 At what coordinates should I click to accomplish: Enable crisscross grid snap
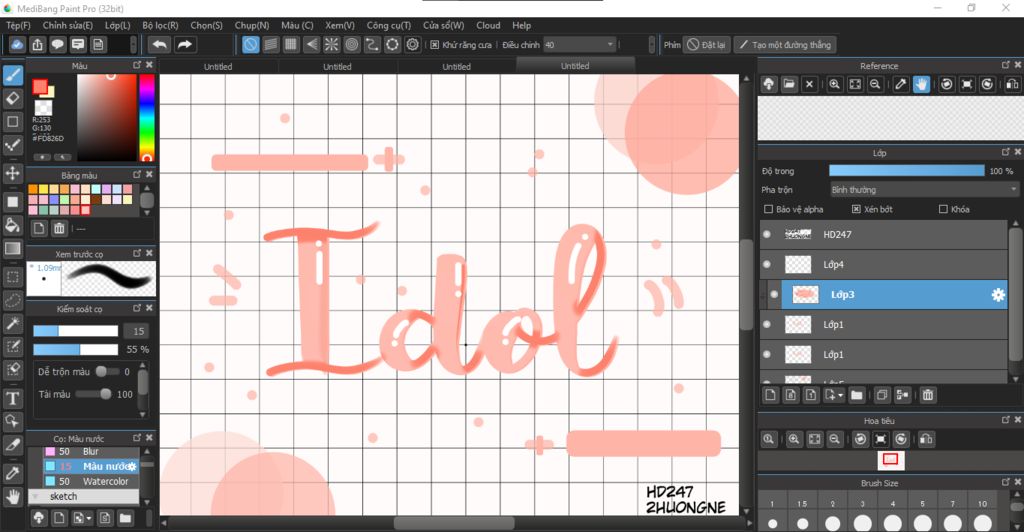click(x=291, y=44)
